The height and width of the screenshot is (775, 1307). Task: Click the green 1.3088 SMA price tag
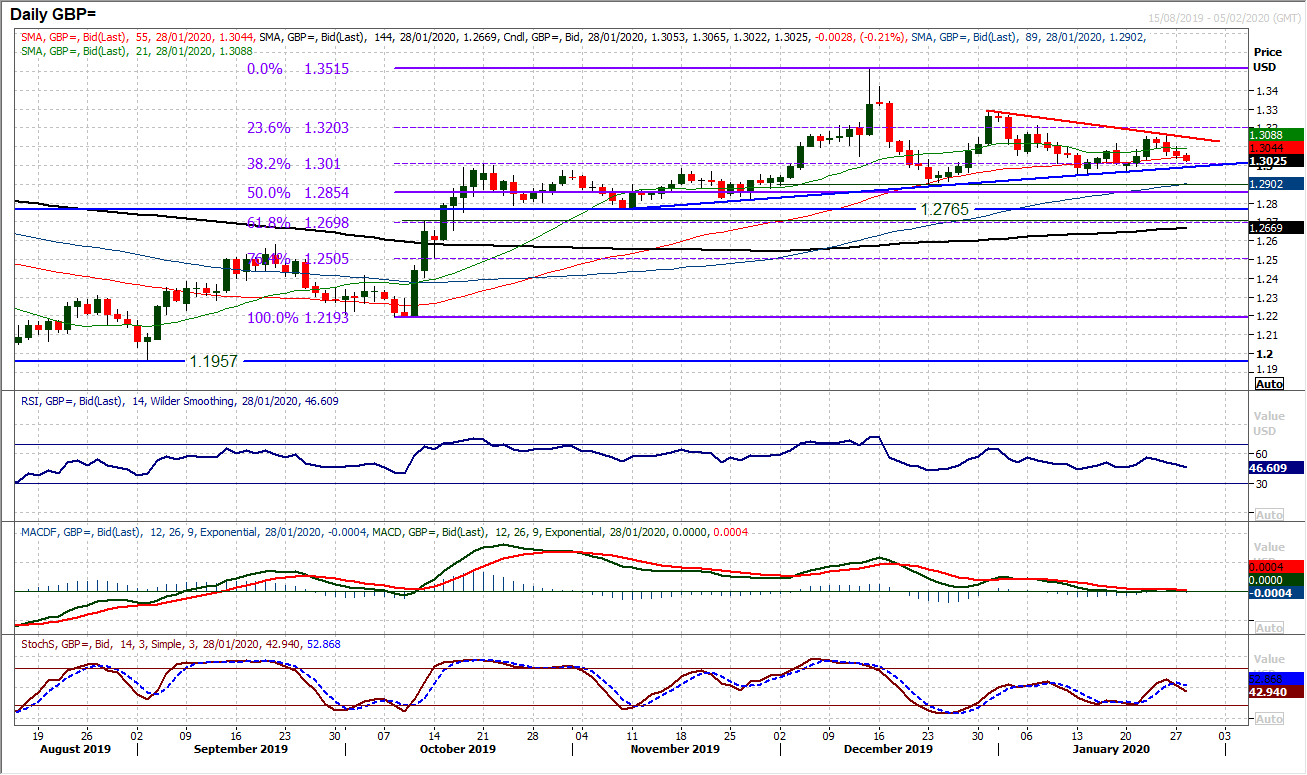coord(1277,136)
